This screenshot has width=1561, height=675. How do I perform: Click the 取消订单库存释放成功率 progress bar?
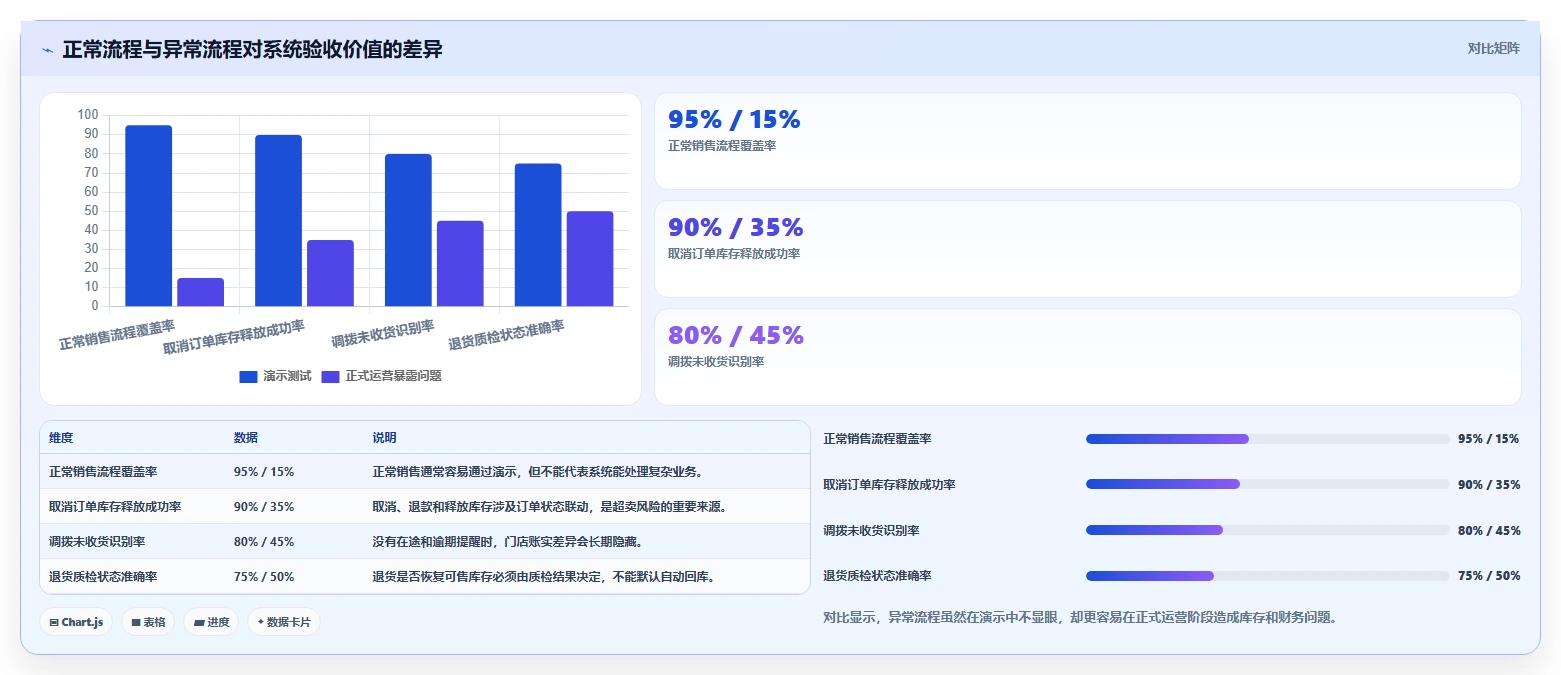click(x=1268, y=484)
